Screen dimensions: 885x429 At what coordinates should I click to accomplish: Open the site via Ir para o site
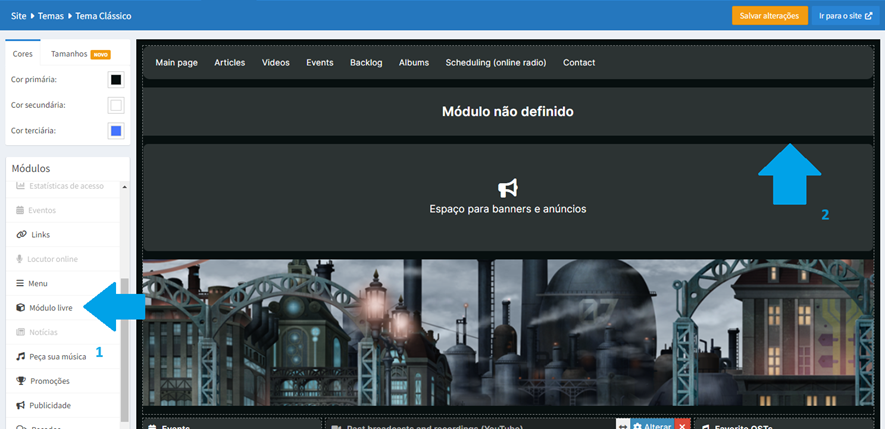point(845,16)
